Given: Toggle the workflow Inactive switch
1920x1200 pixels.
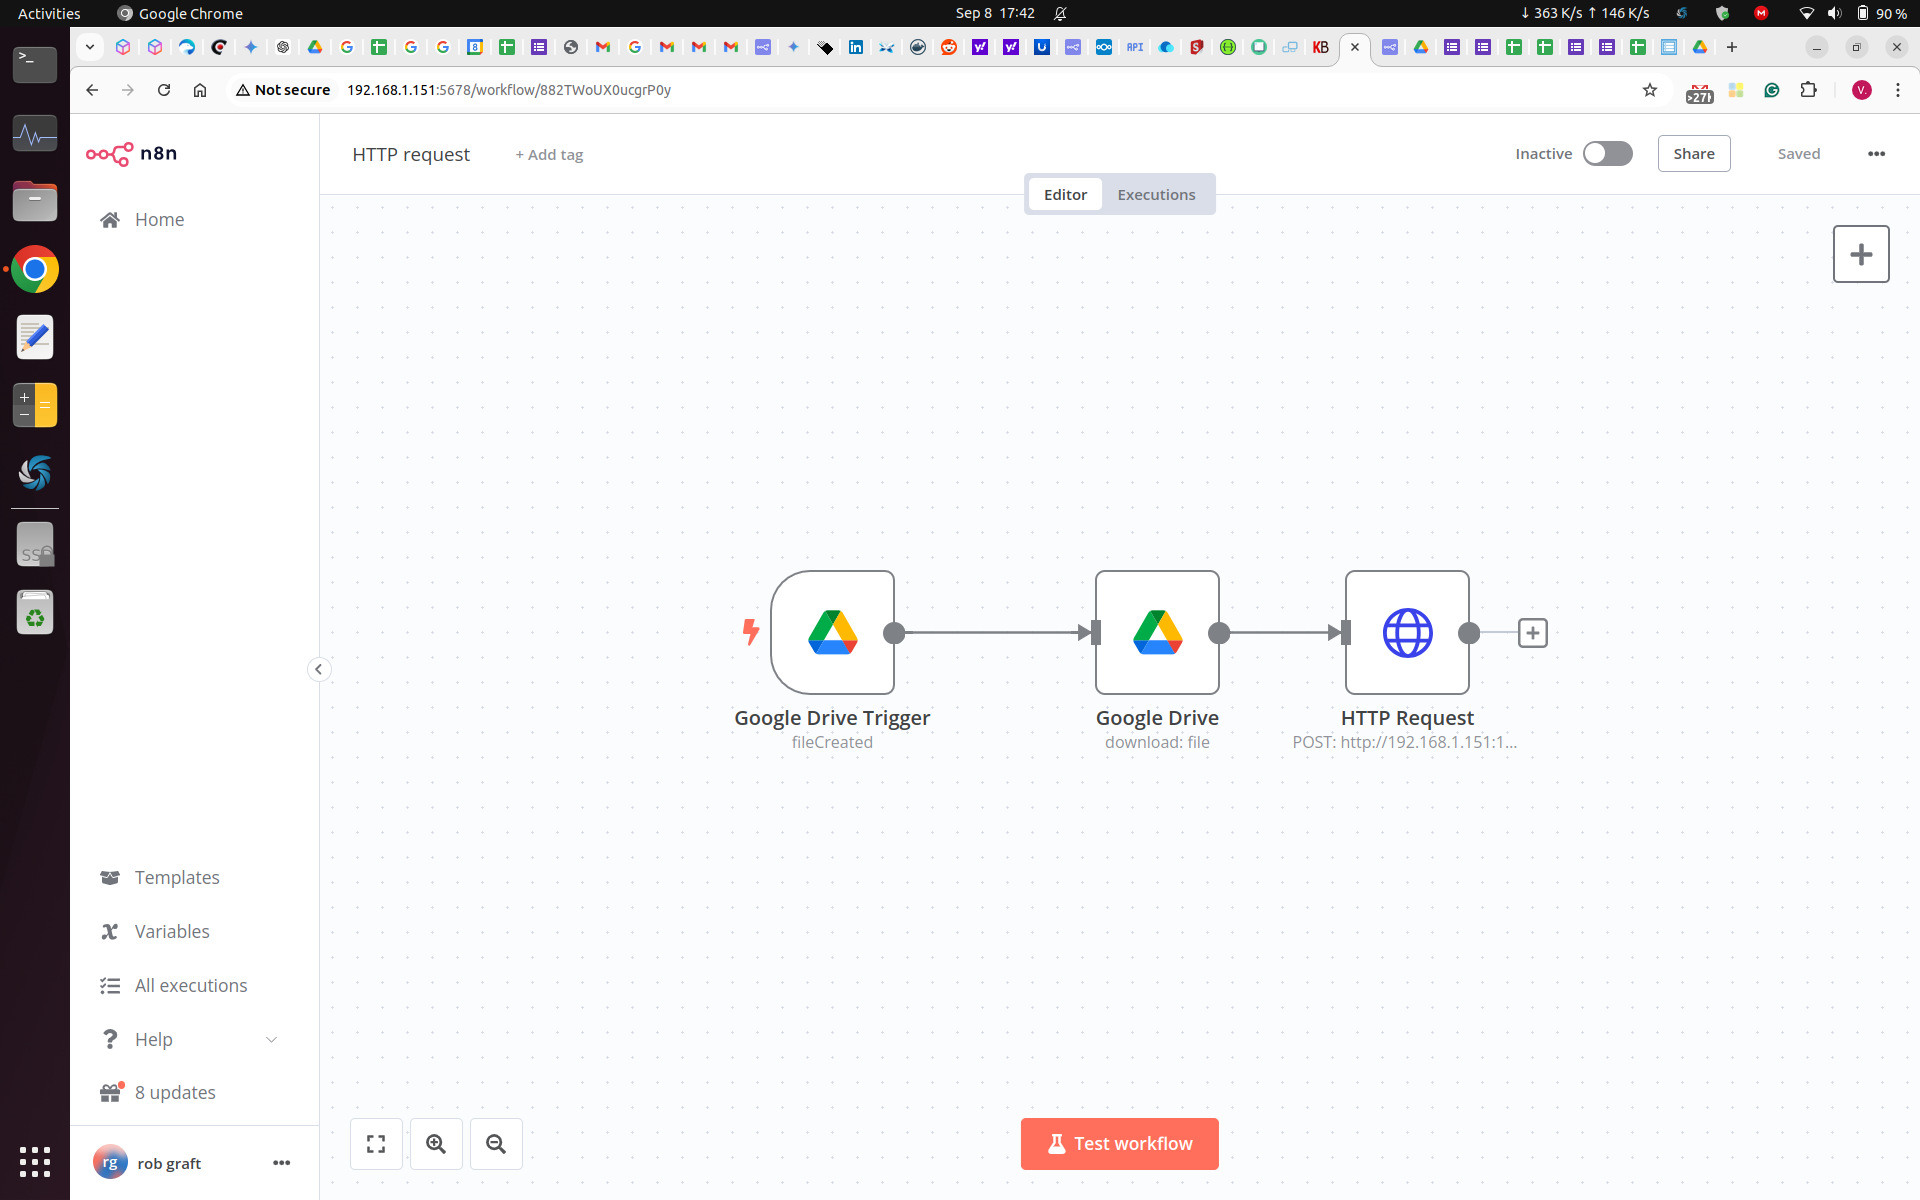Looking at the screenshot, I should point(1607,154).
